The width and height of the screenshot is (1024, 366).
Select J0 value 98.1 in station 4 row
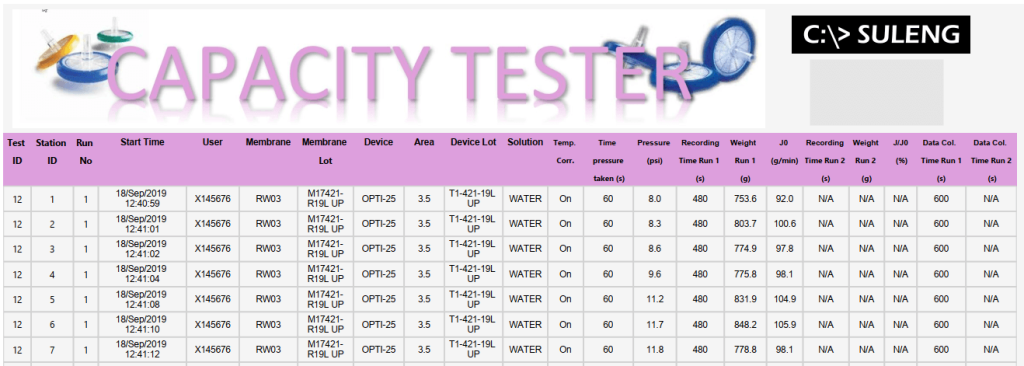tap(784, 274)
